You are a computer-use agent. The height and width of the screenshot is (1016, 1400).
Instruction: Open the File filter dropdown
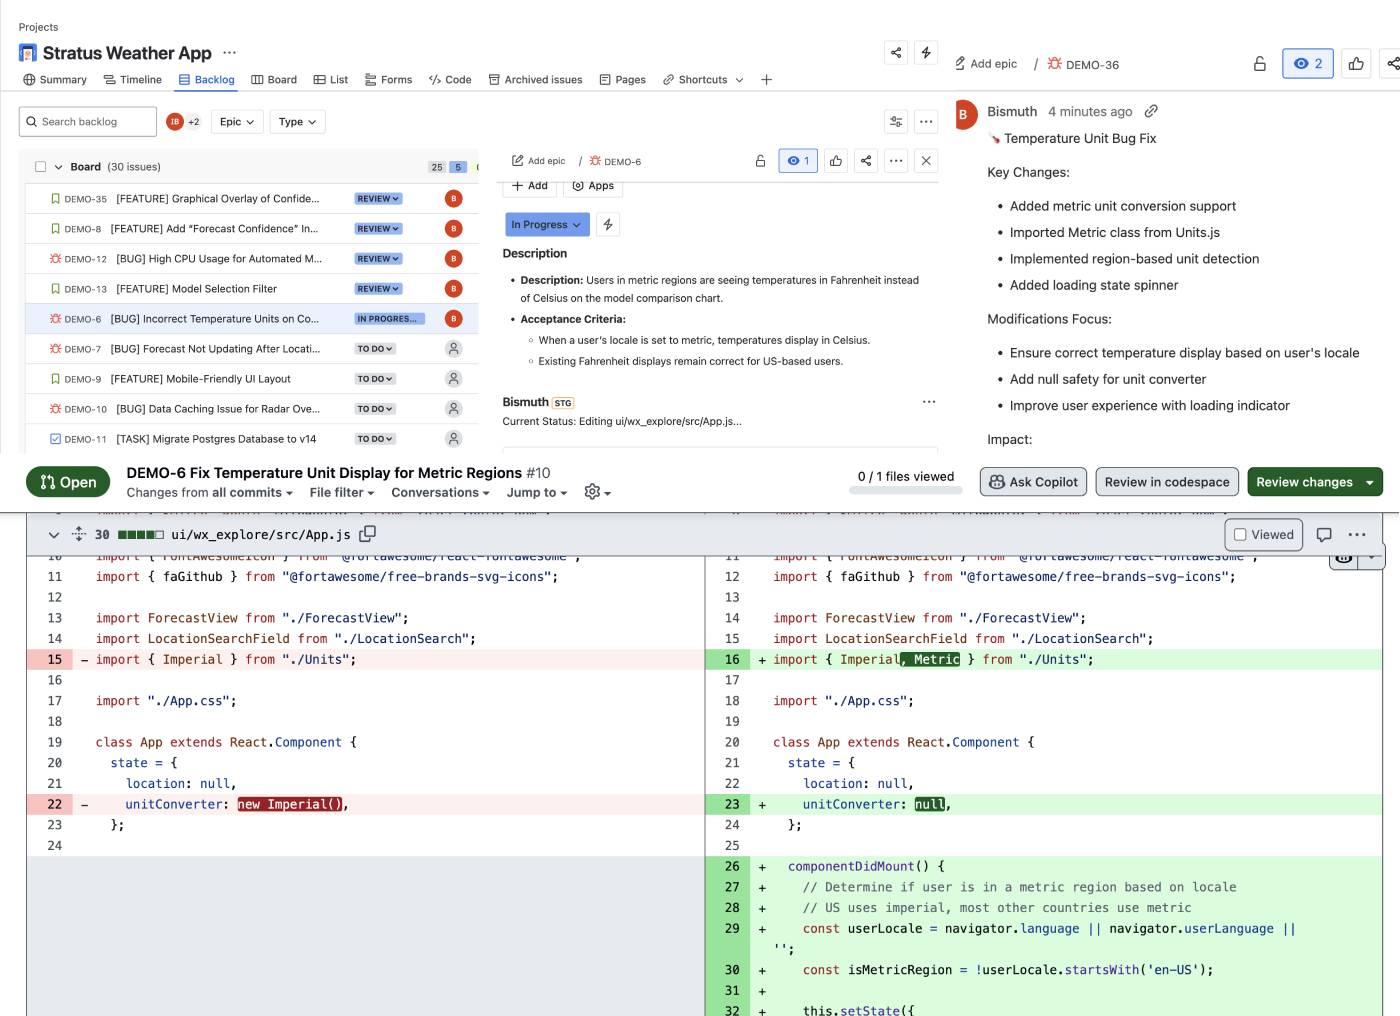click(342, 492)
